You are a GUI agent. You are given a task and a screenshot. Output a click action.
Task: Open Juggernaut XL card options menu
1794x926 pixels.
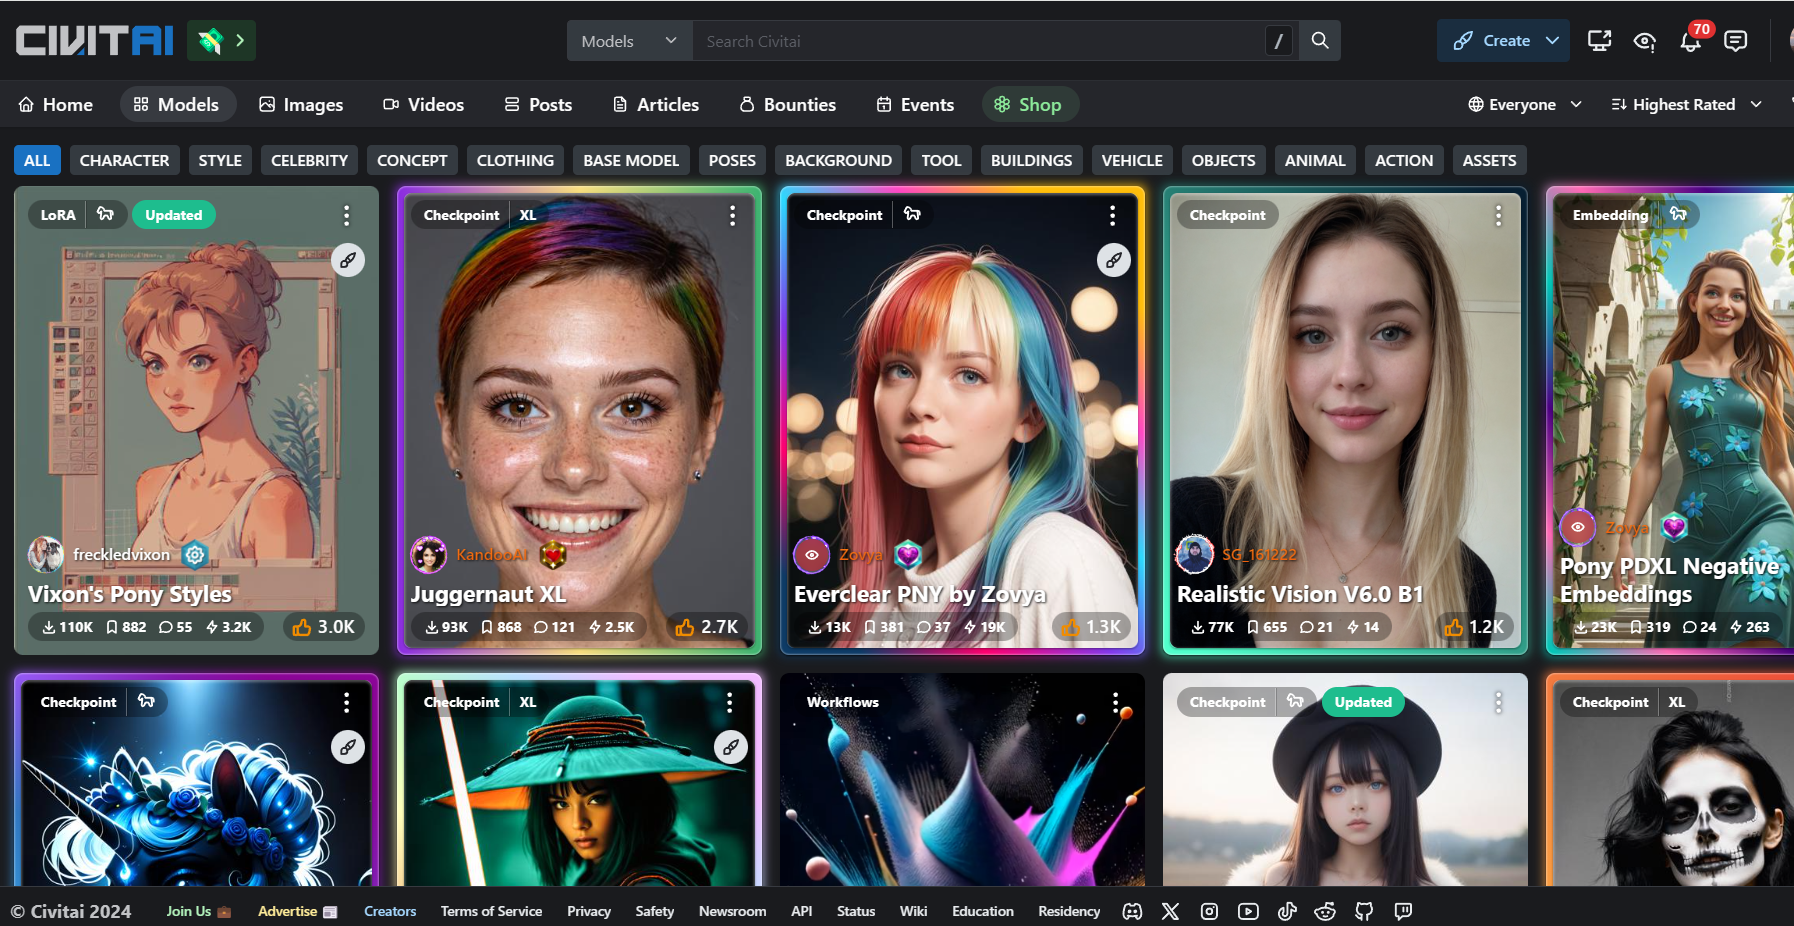(732, 215)
